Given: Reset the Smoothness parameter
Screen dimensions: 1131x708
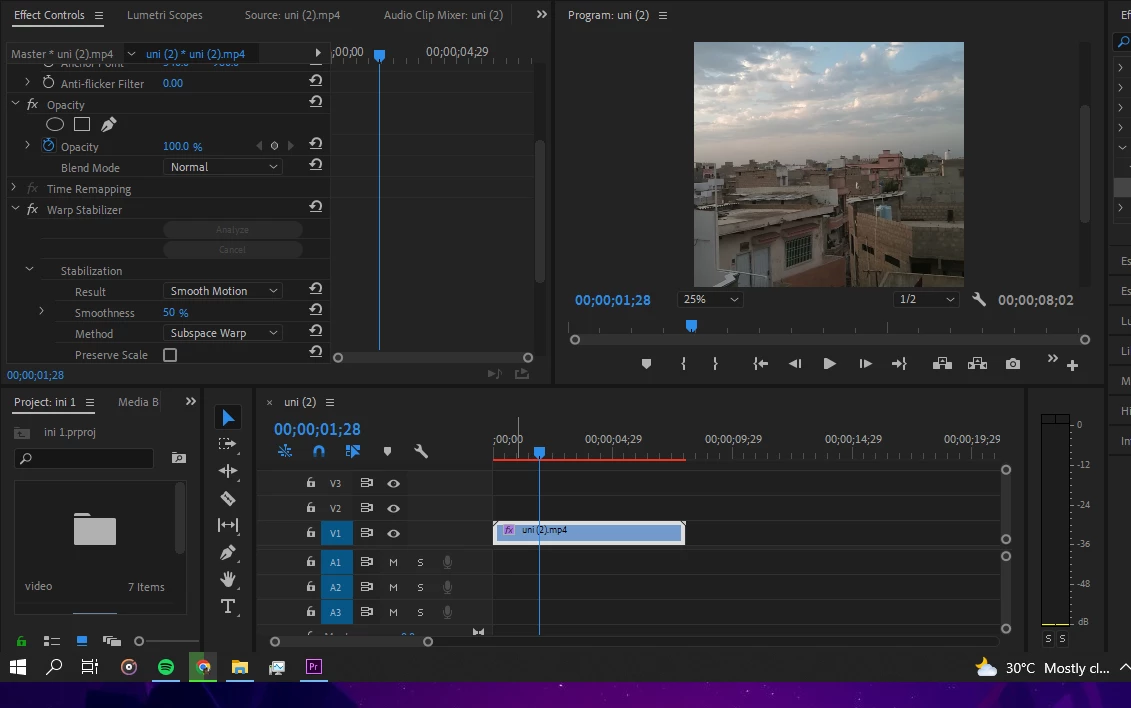Looking at the screenshot, I should tap(315, 309).
